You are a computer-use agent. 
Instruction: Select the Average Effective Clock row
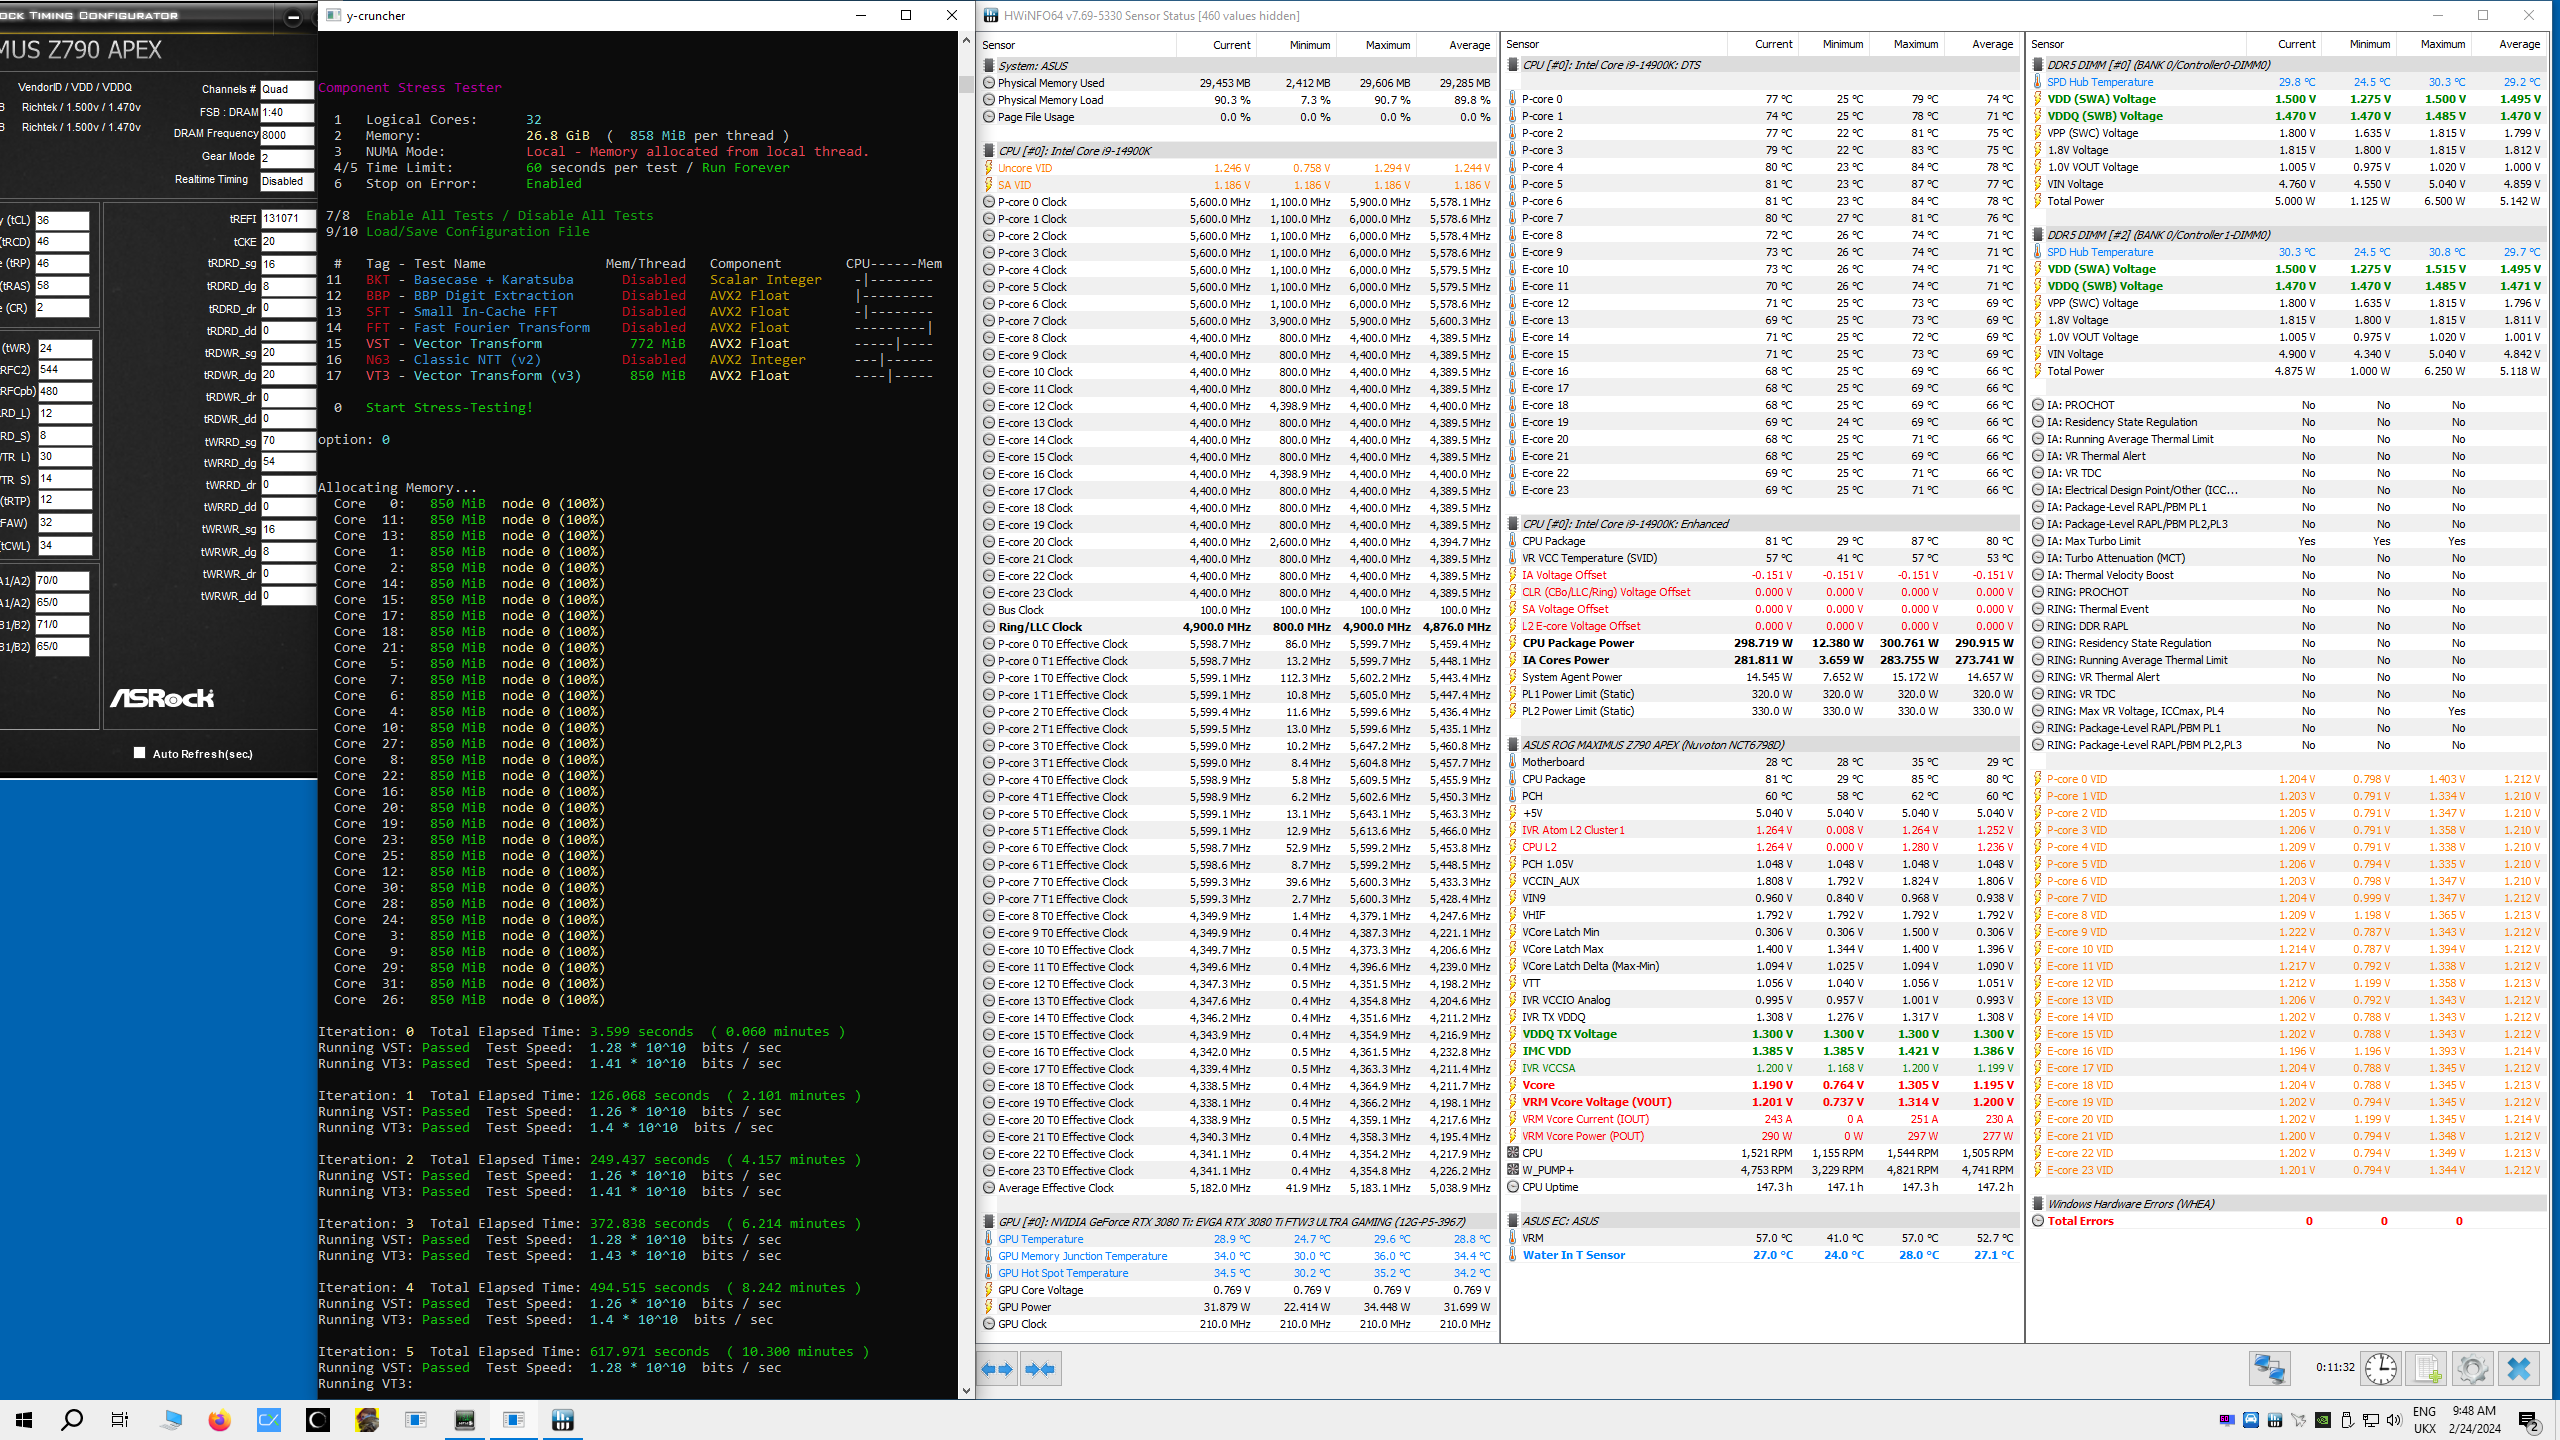click(x=1238, y=1188)
